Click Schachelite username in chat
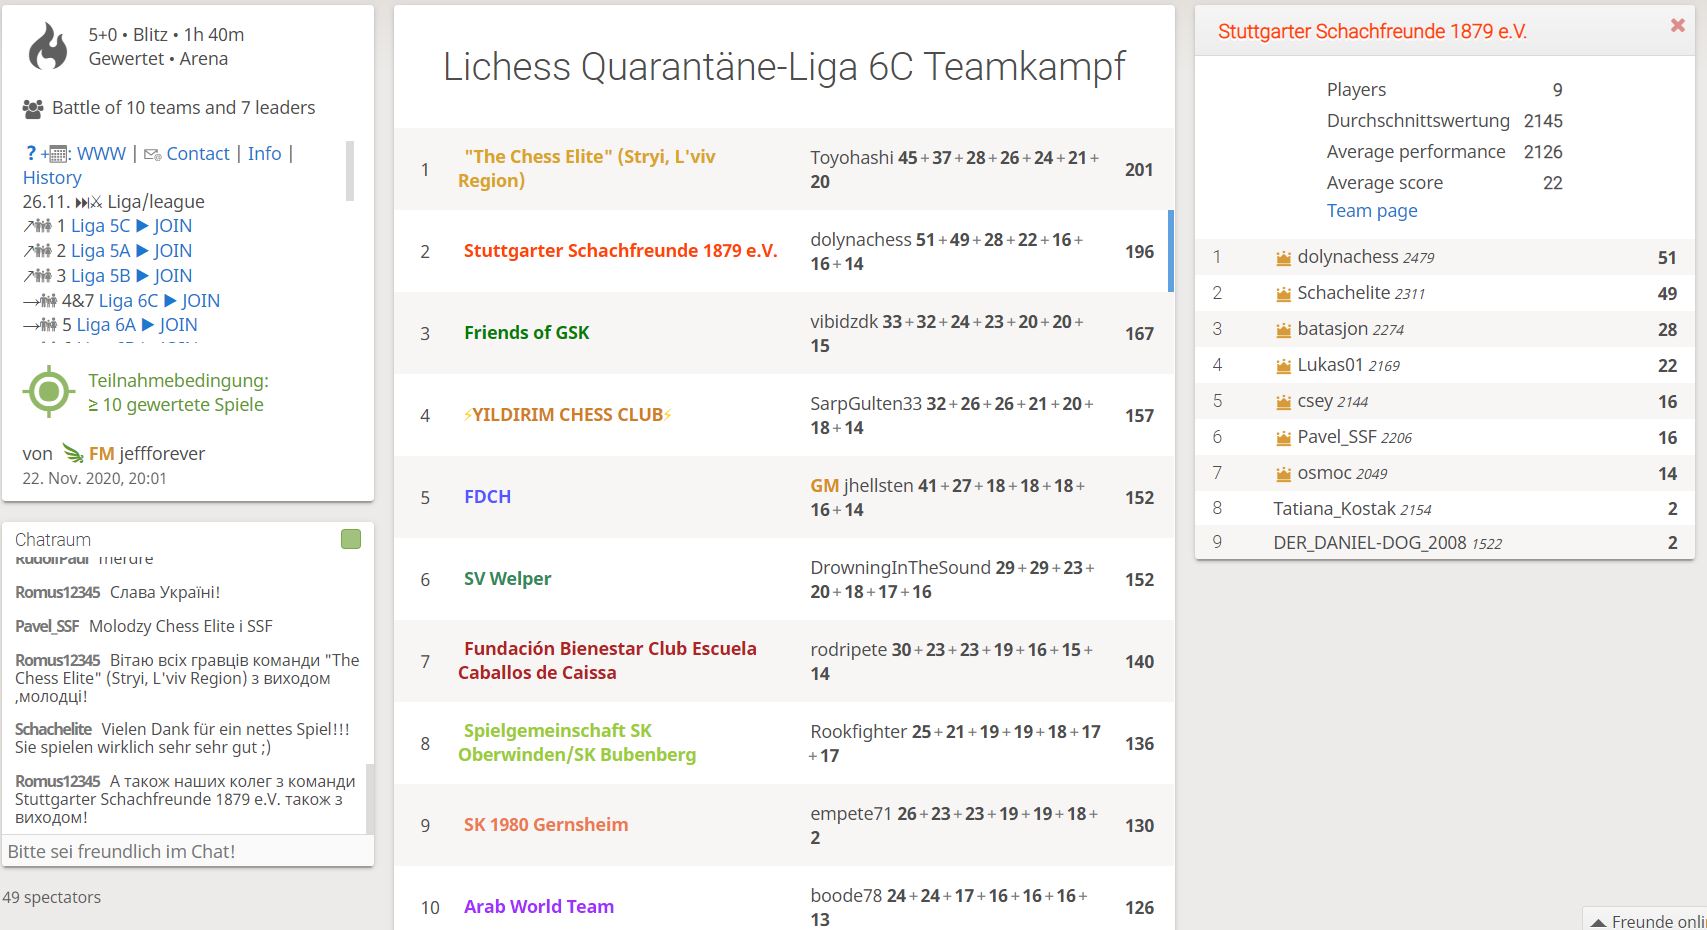This screenshot has height=930, width=1707. pyautogui.click(x=53, y=729)
